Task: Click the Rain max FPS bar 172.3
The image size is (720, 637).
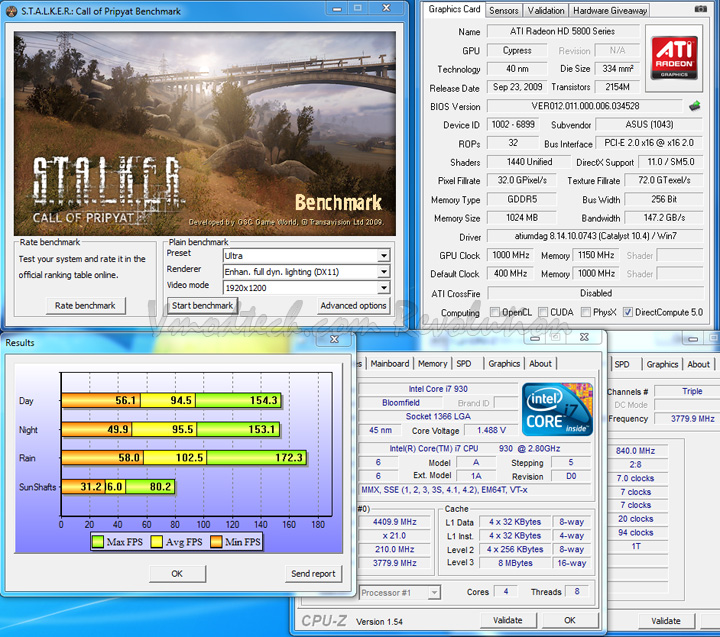Action: 256,458
